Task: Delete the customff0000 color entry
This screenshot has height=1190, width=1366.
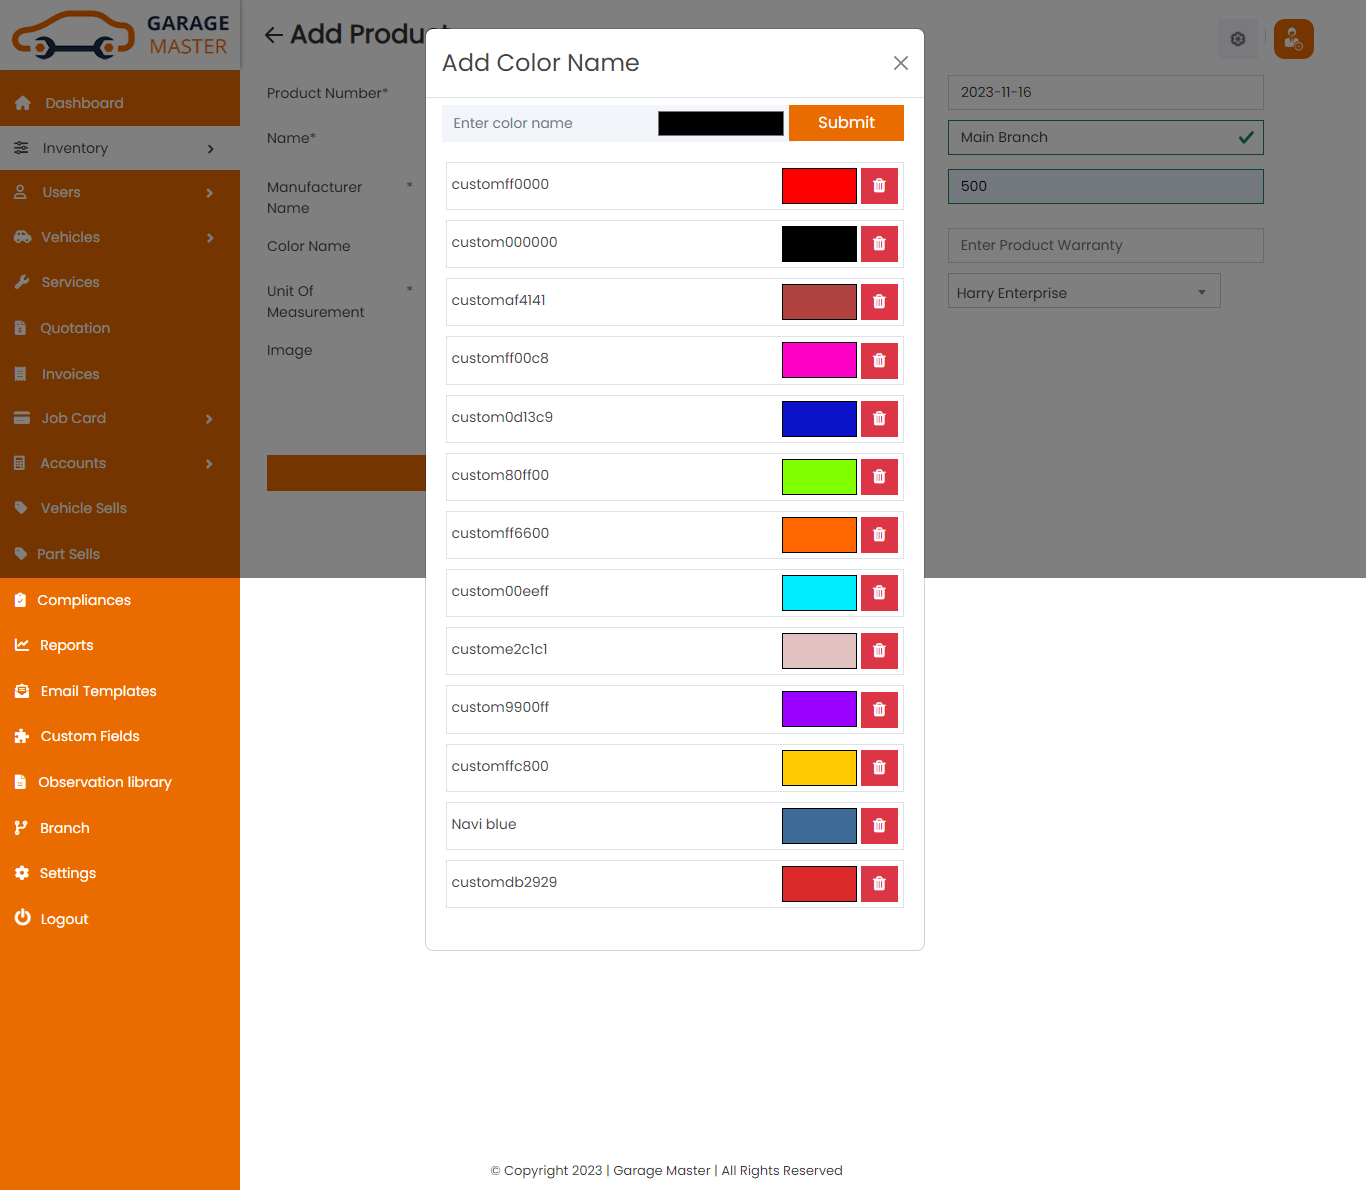Action: click(x=879, y=186)
